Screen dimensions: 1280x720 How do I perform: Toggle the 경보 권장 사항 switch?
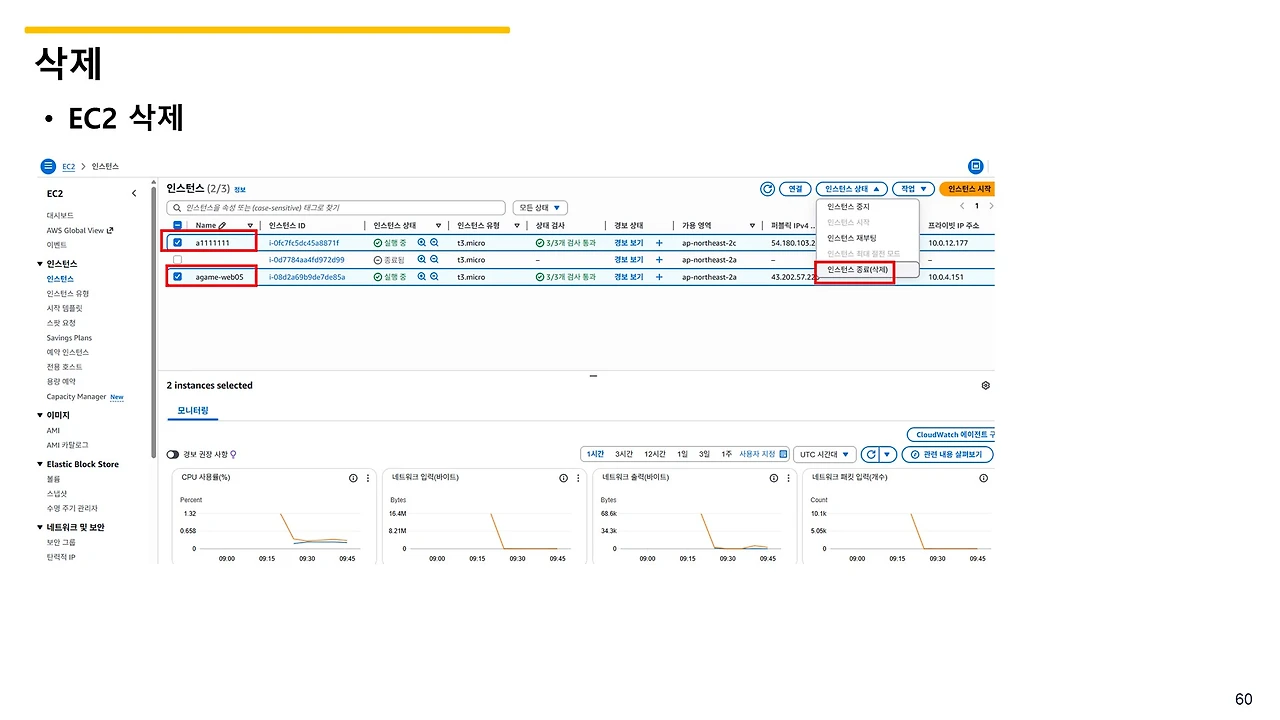click(173, 454)
